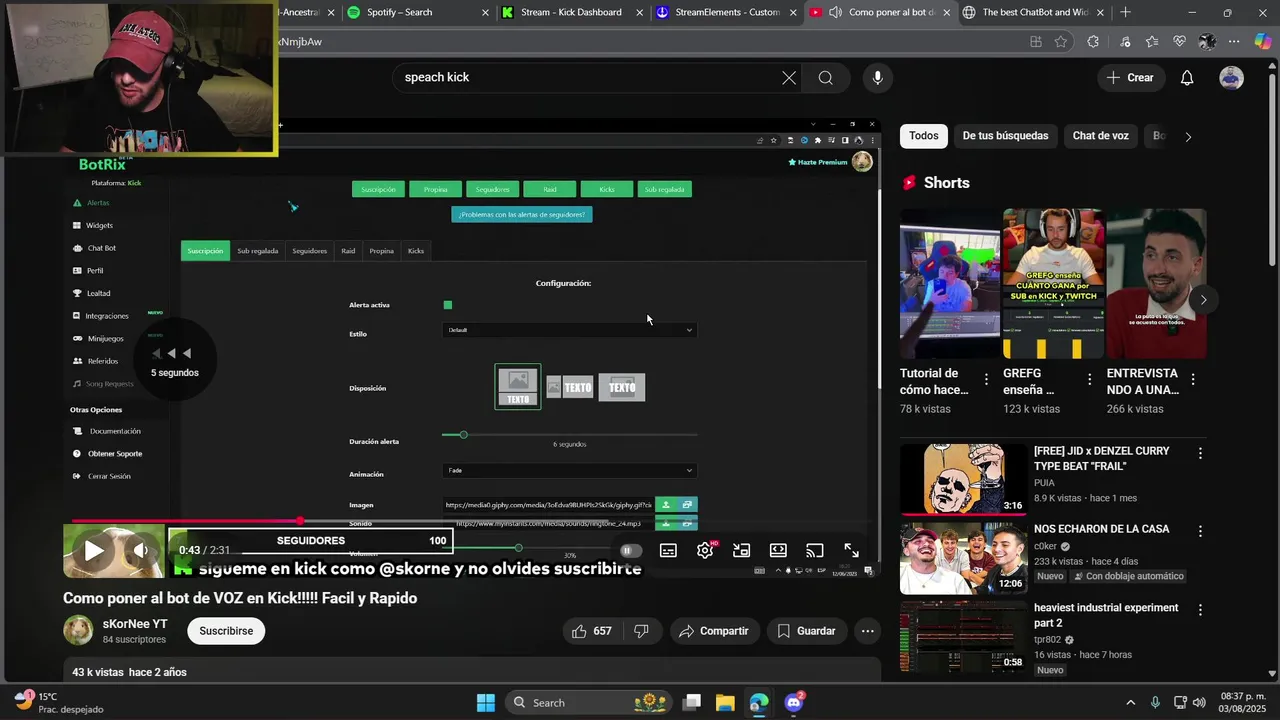Open NOS ECHARON DE LA CASA video

coord(962,558)
